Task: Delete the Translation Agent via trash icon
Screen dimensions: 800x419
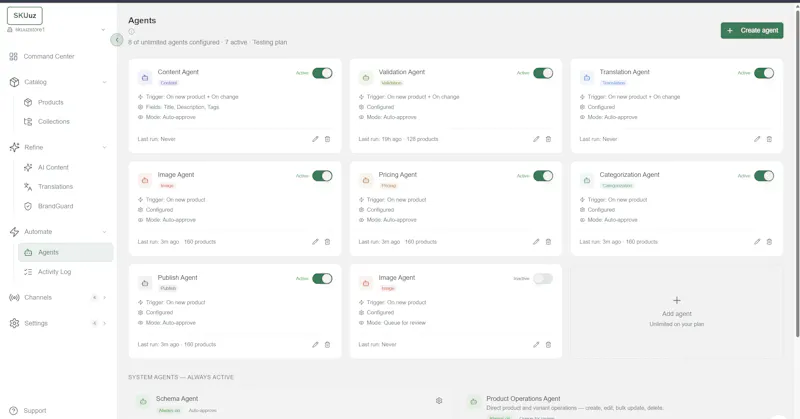Action: pos(769,139)
